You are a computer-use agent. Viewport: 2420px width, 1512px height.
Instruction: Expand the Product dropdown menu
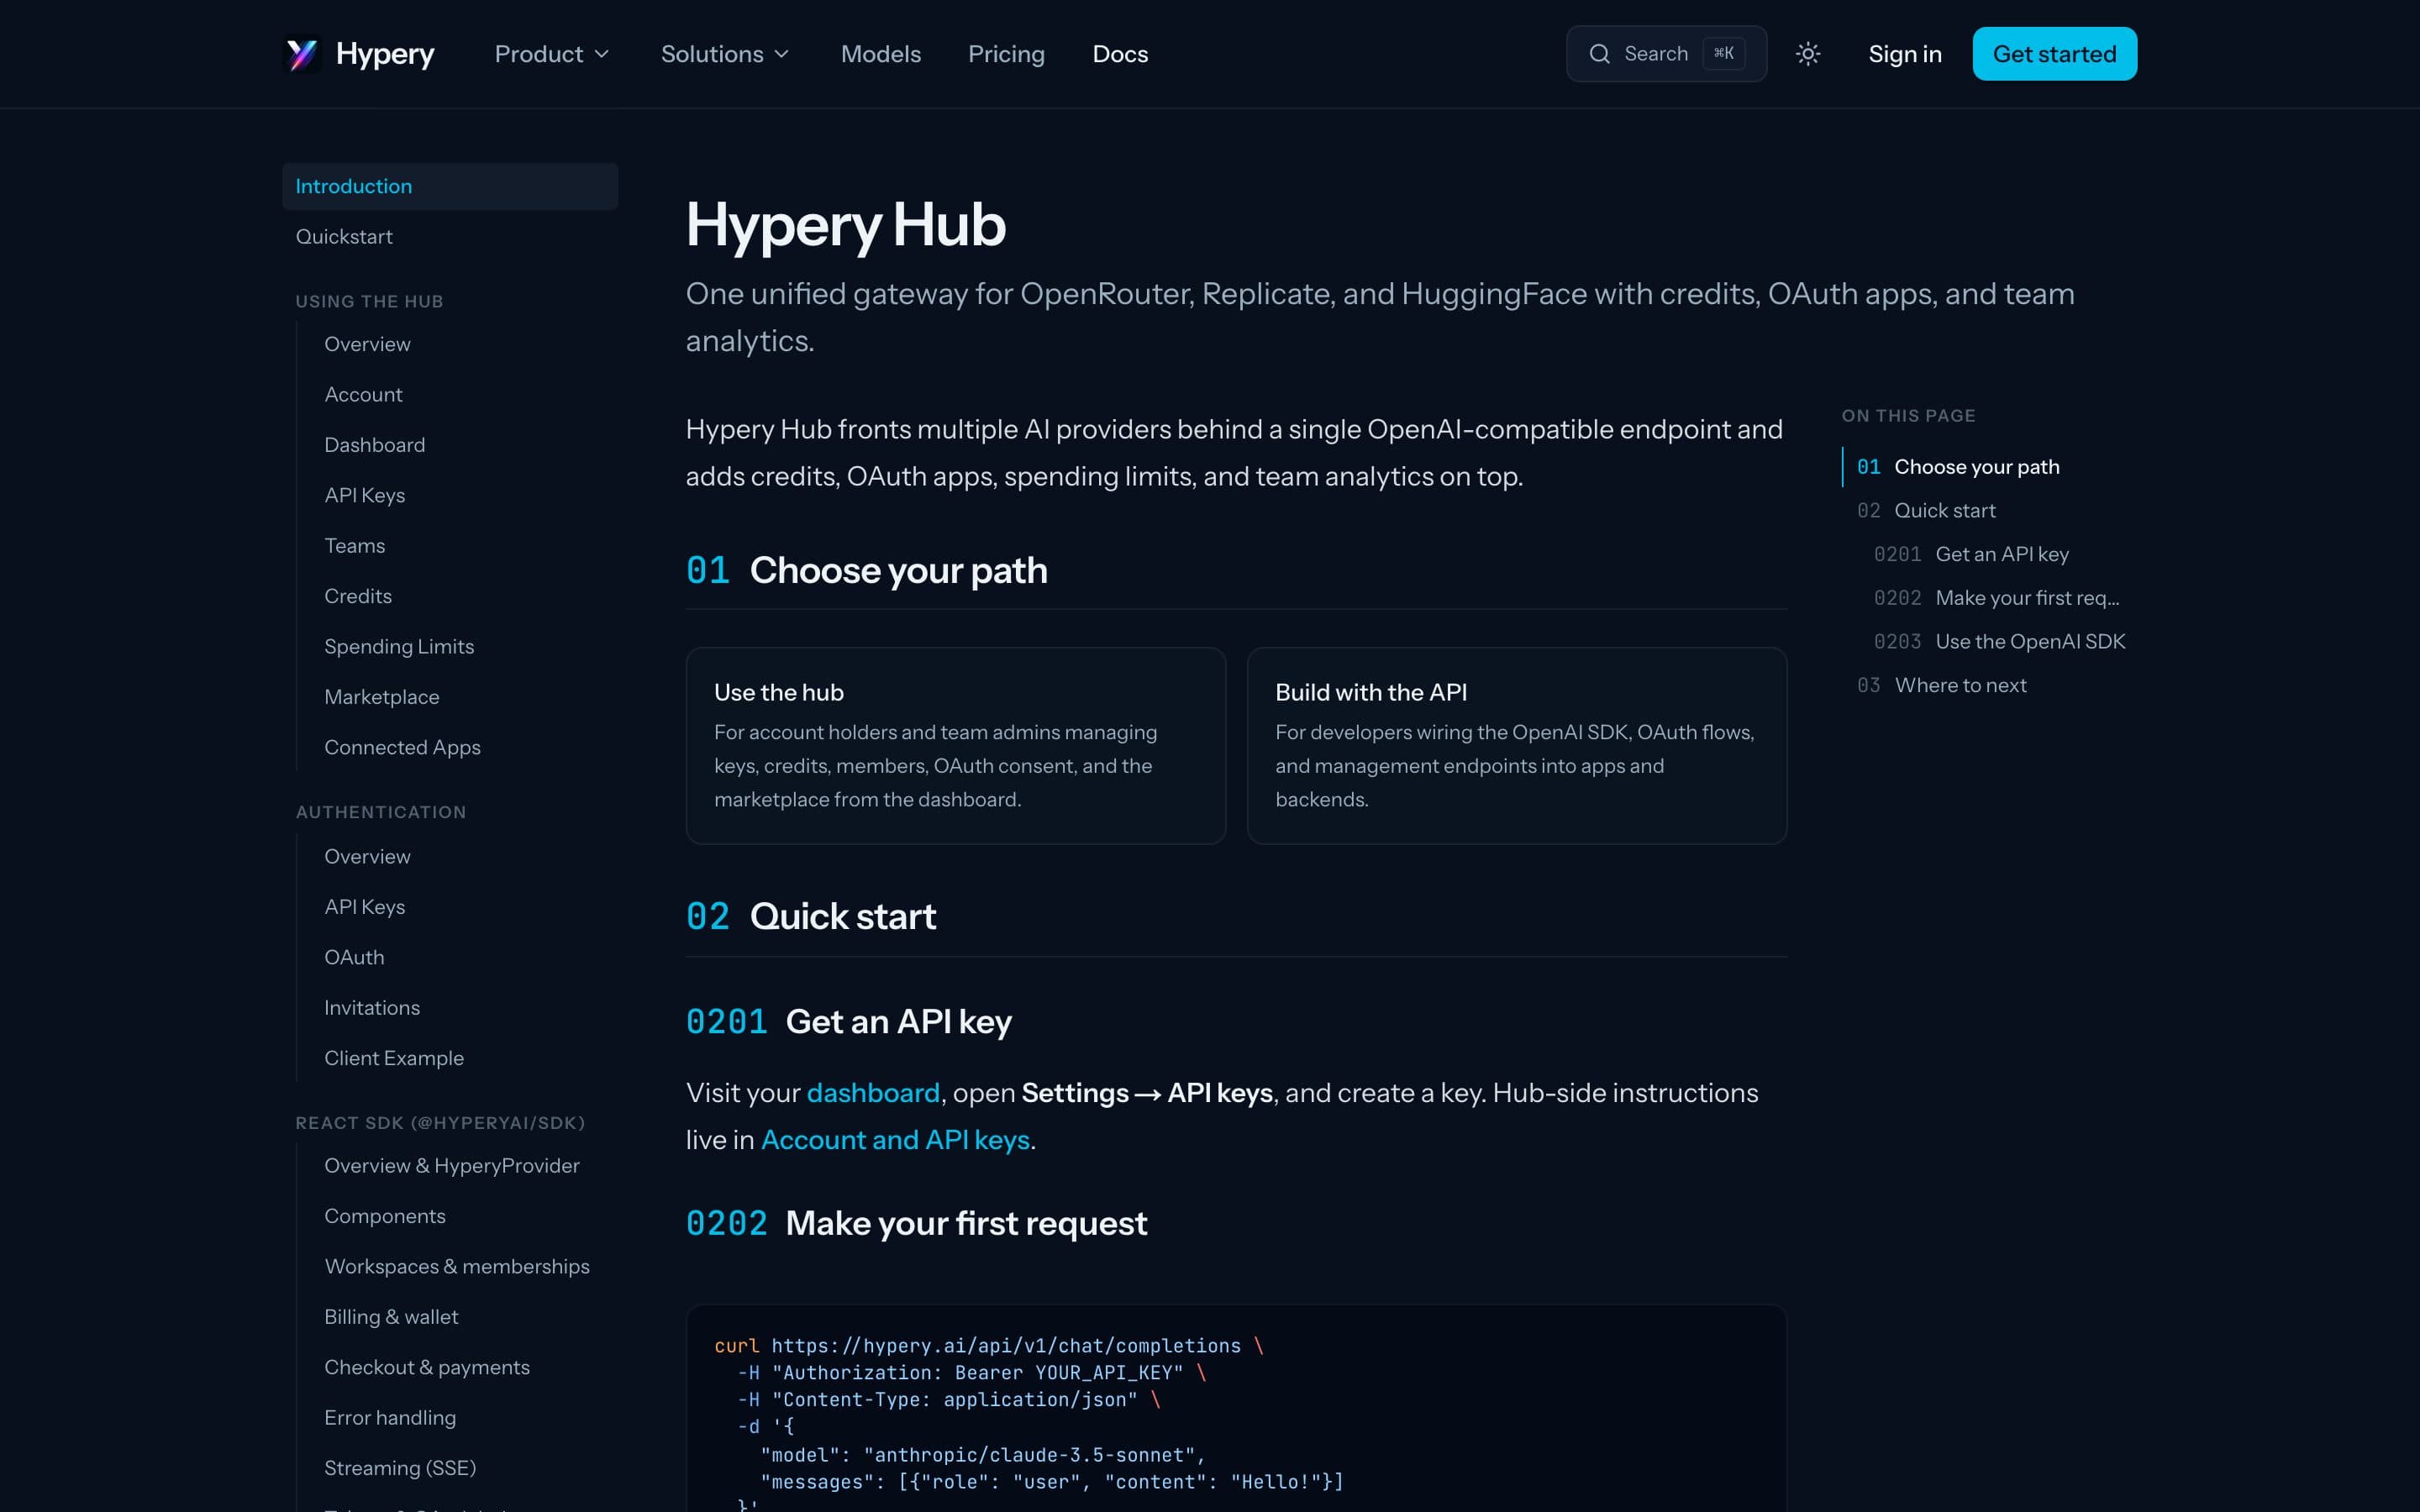pyautogui.click(x=551, y=54)
